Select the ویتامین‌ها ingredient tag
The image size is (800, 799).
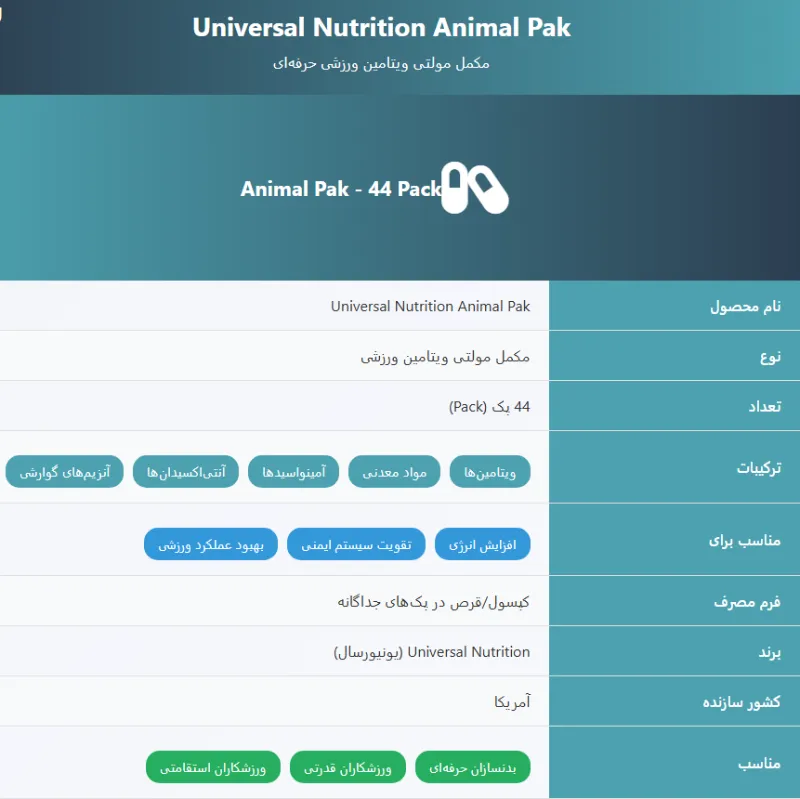(490, 472)
